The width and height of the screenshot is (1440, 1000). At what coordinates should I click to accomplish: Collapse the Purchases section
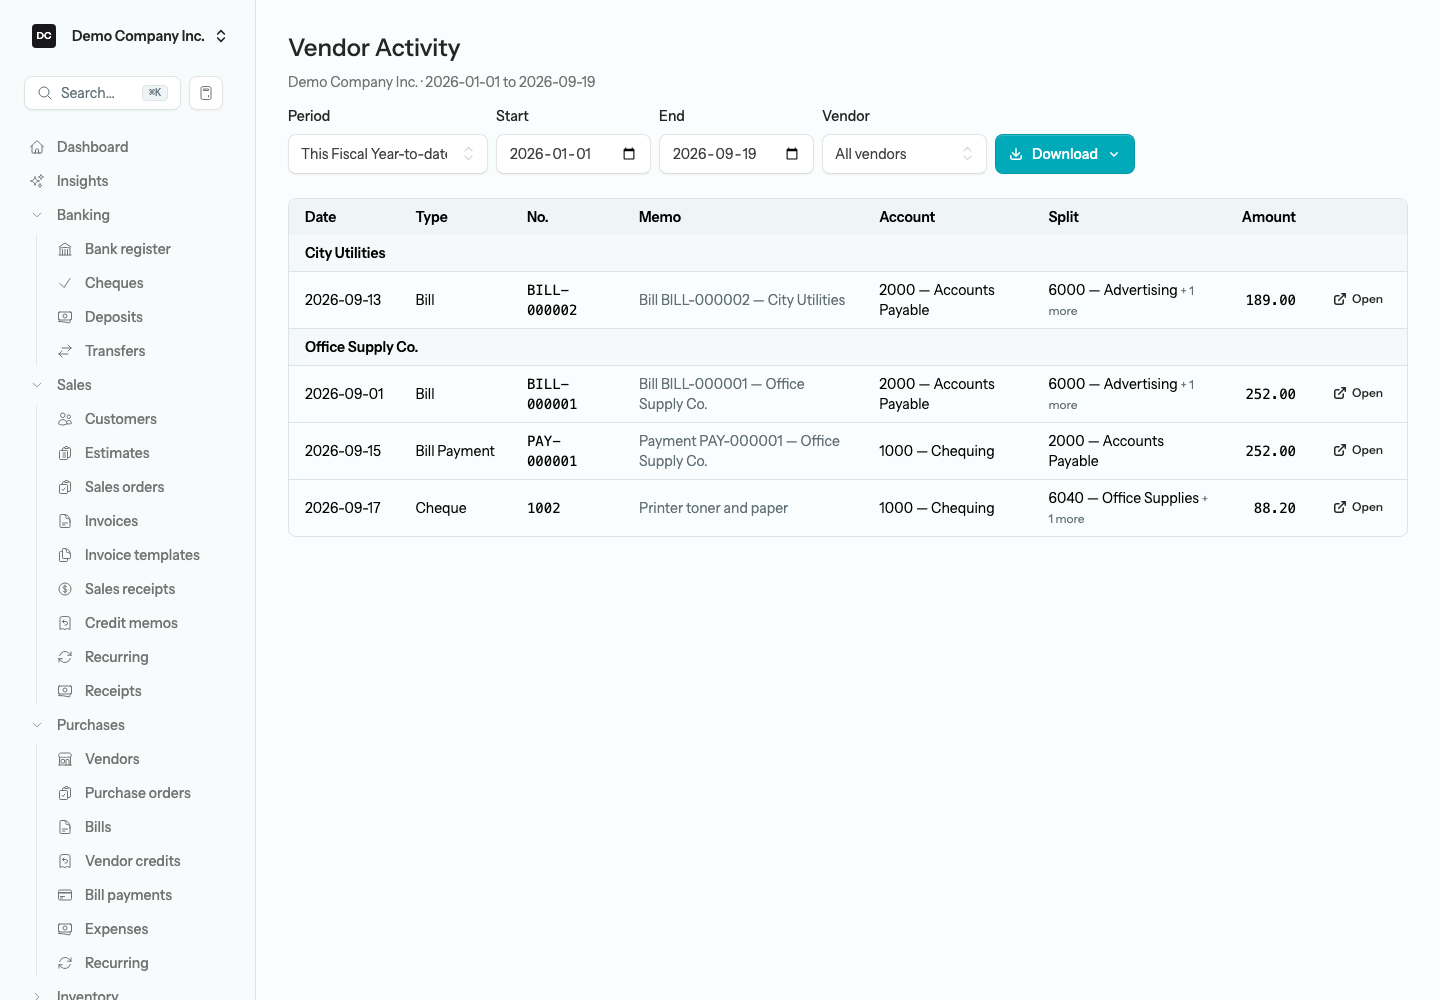(37, 725)
